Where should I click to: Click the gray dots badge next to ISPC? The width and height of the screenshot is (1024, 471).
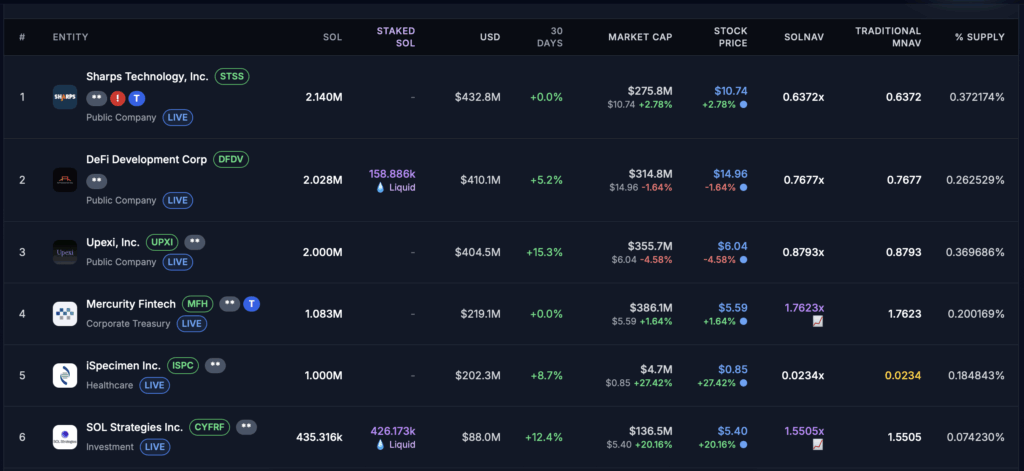click(x=216, y=365)
